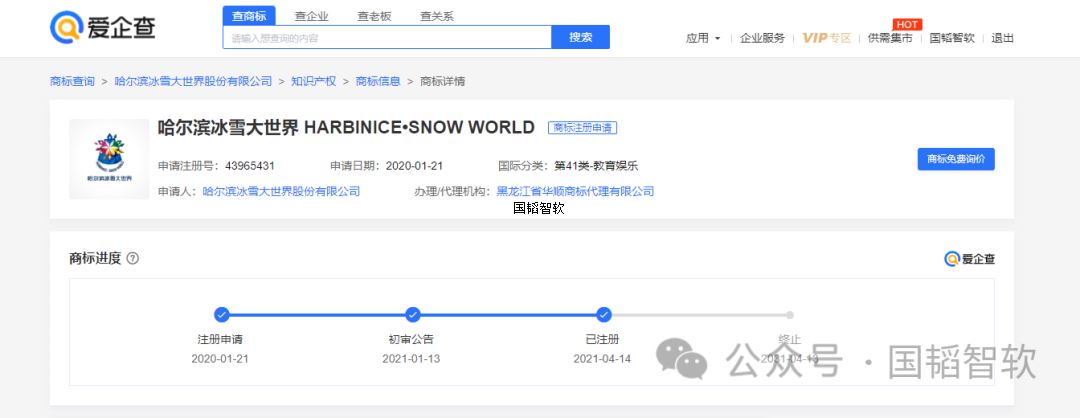Open the VIP专区 link
Image resolution: width=1080 pixels, height=418 pixels.
827,38
